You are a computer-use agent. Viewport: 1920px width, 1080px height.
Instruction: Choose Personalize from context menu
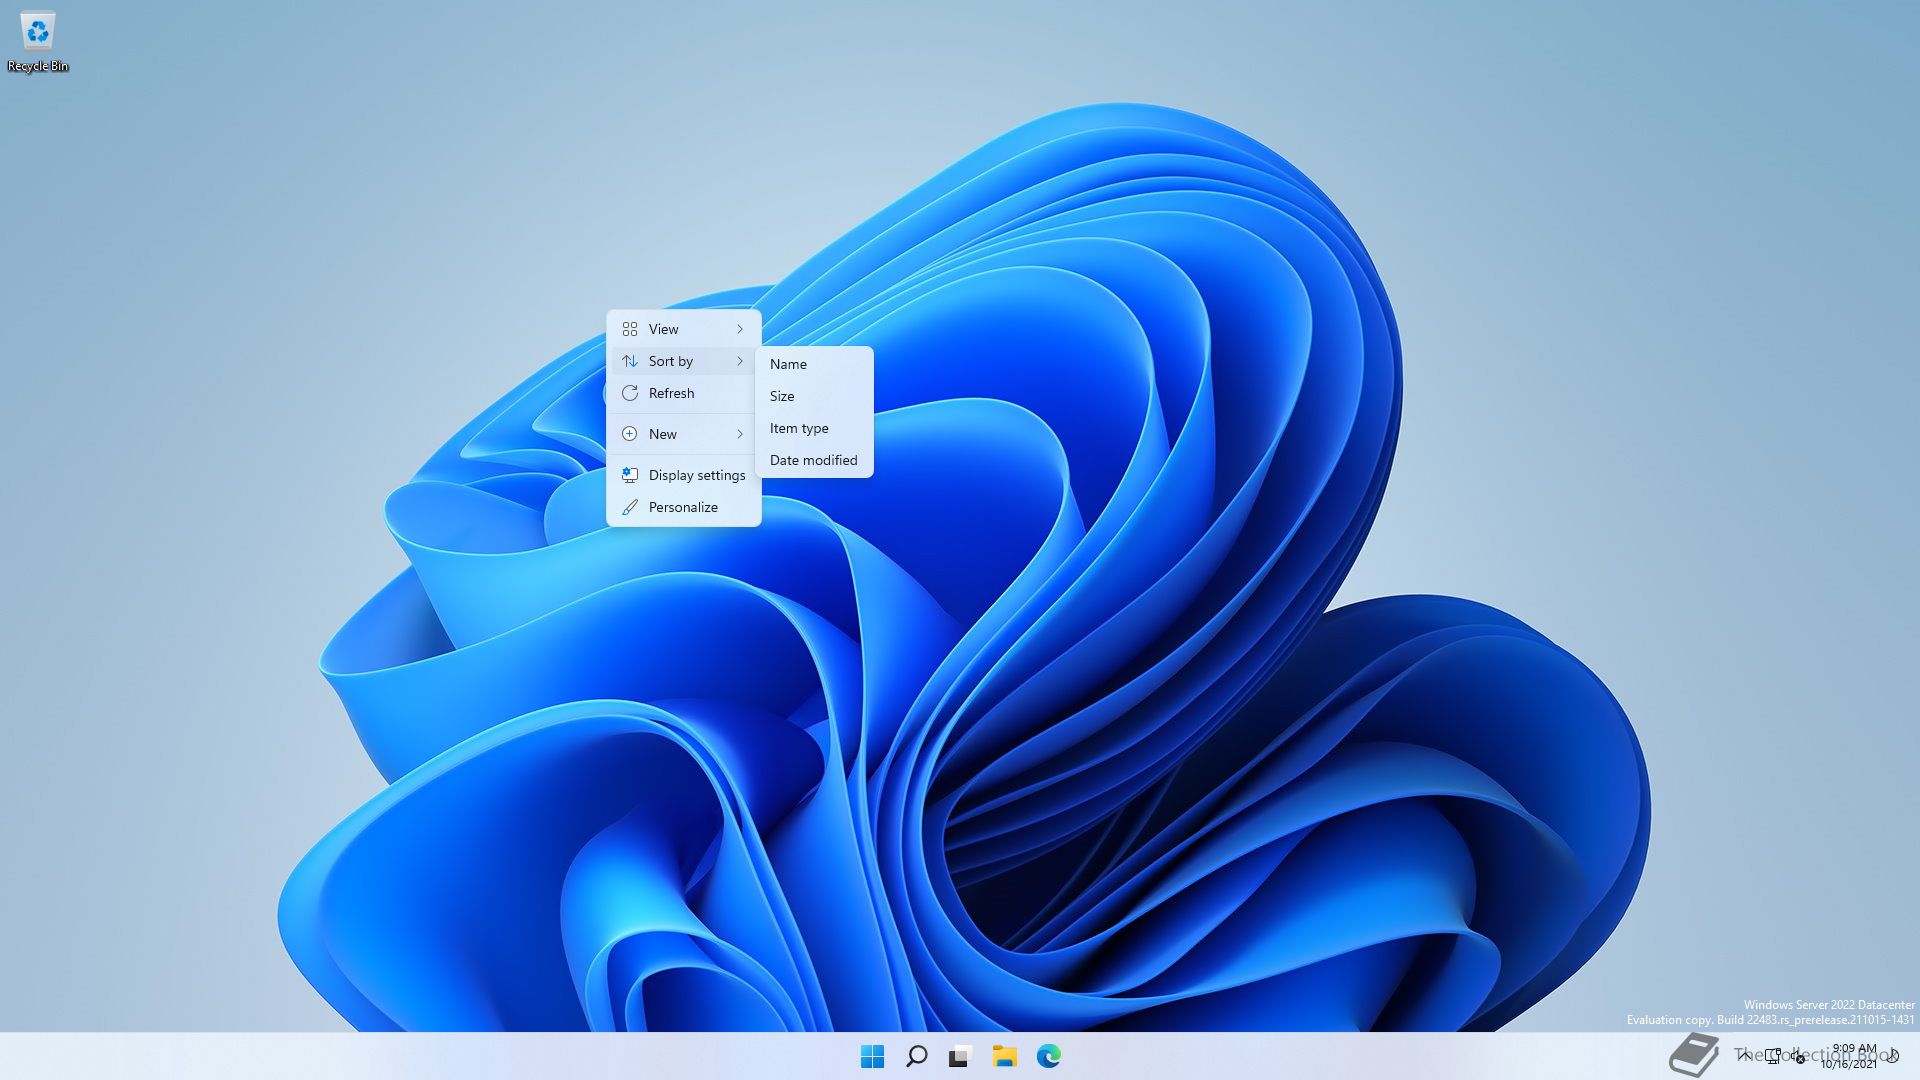[684, 507]
